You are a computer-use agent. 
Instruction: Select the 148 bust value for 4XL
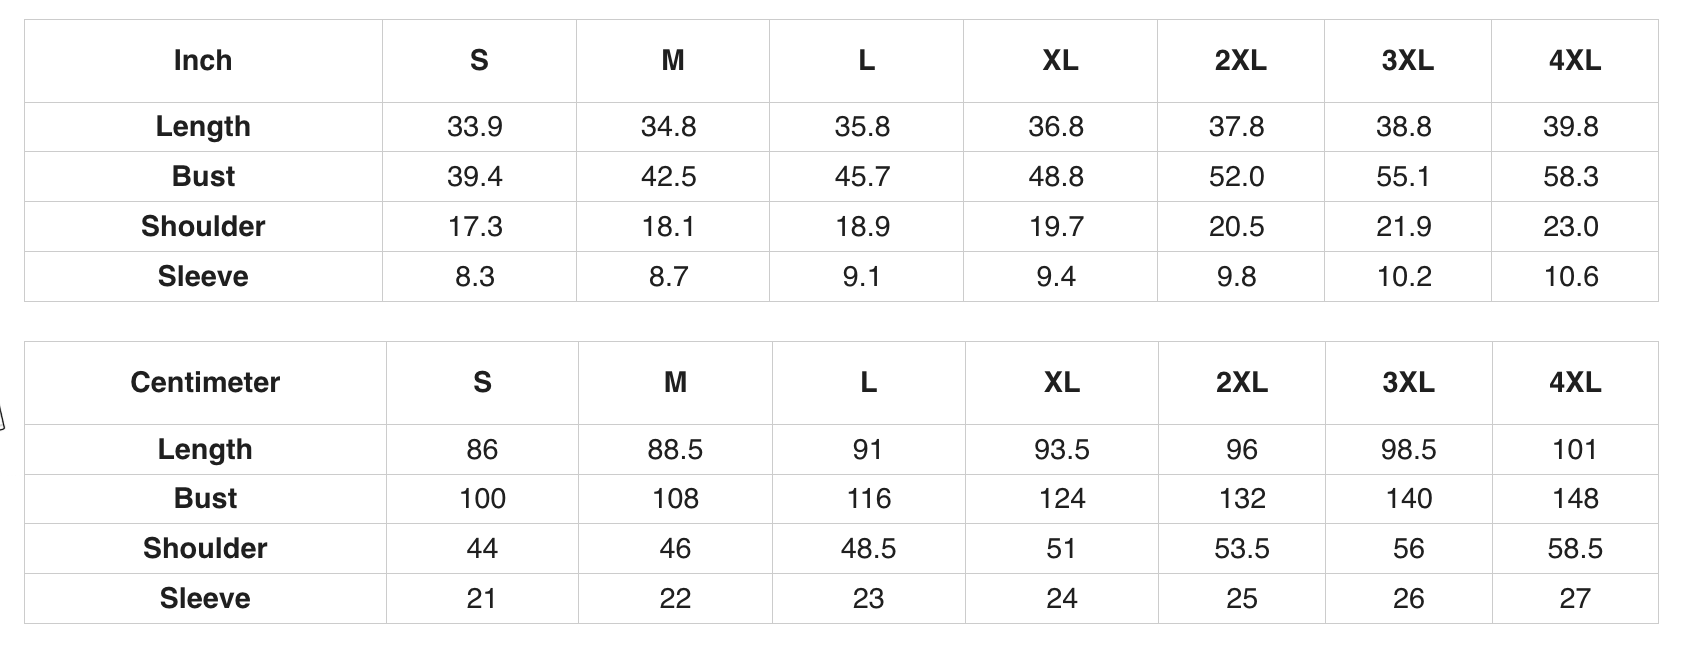(1575, 499)
